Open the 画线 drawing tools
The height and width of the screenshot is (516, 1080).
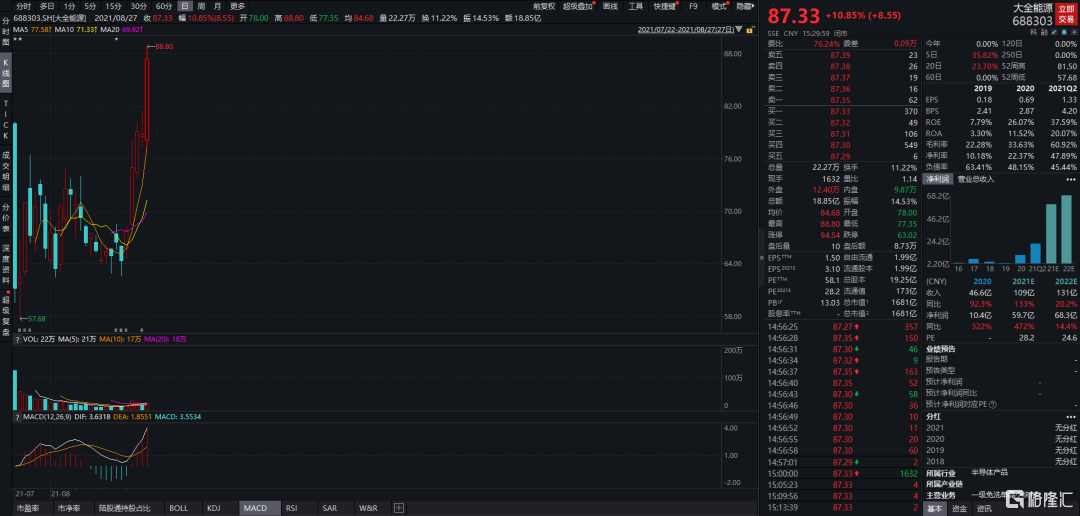pyautogui.click(x=610, y=6)
